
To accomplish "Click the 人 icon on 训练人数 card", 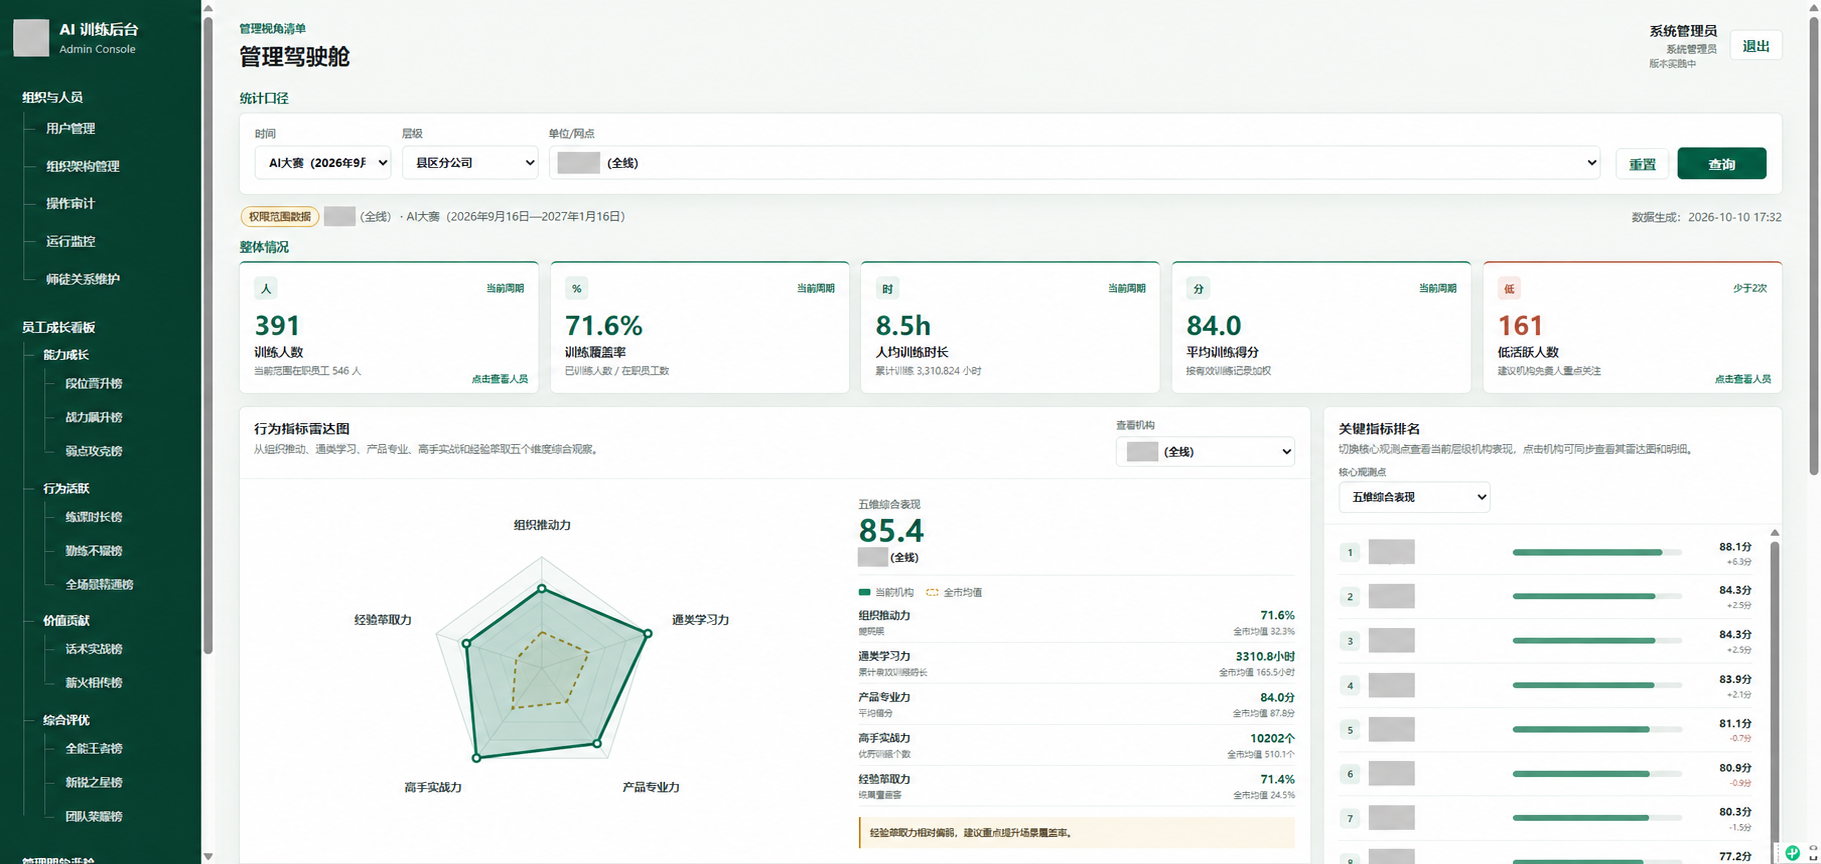I will click(x=266, y=289).
